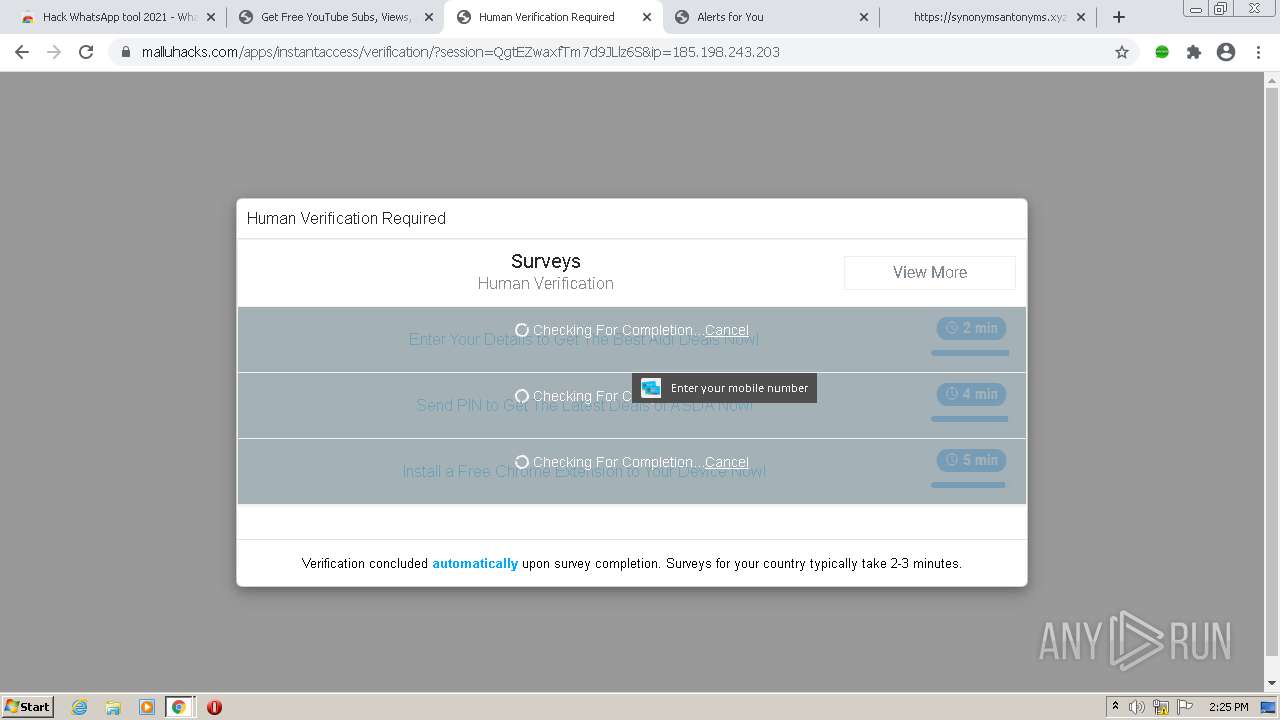
Task: Cancel the Chrome Extension survey check
Action: pos(727,462)
